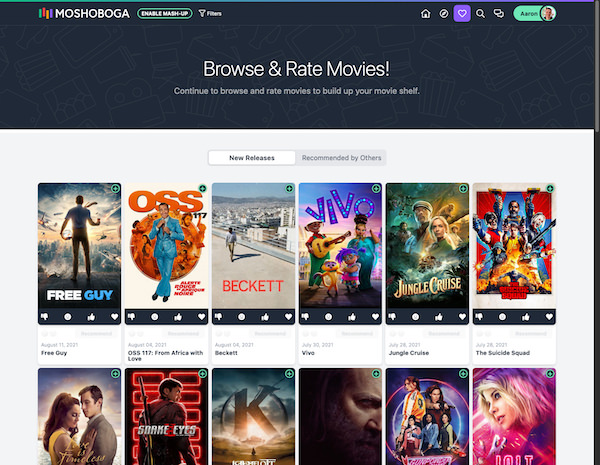
Task: Rate Beckett neutral with circle icon
Action: click(241, 317)
